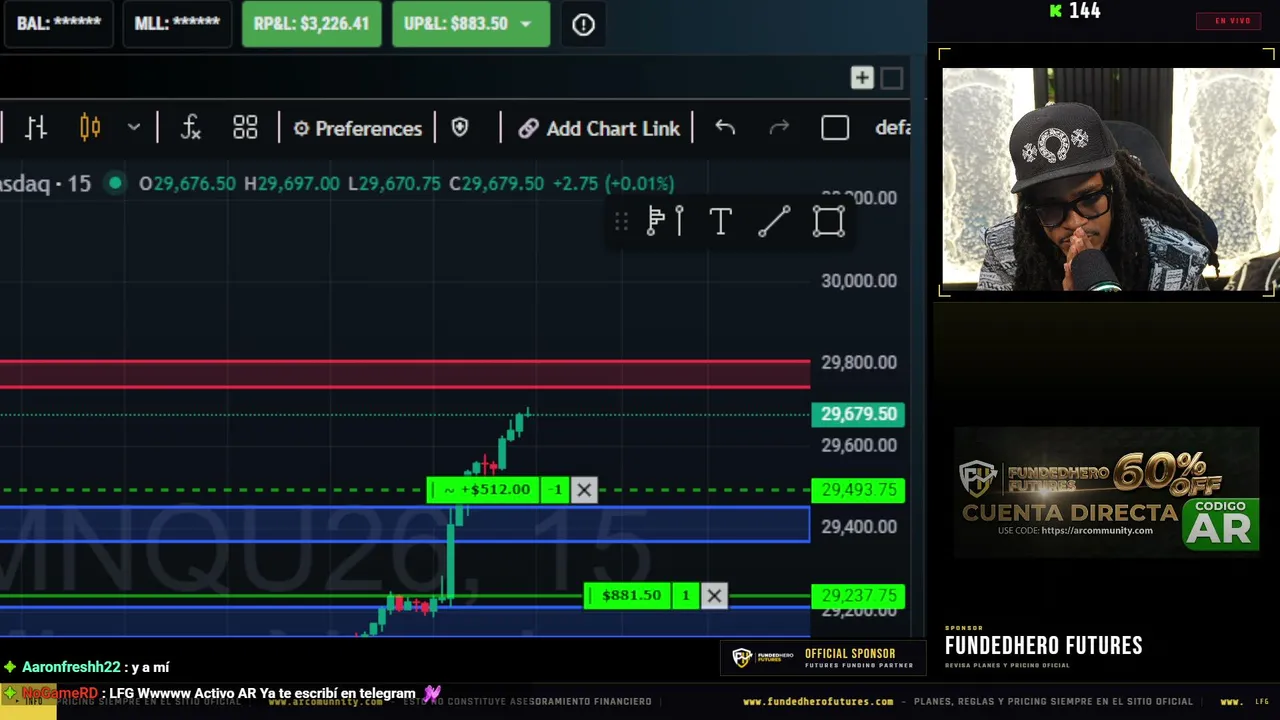Click the L29,670.75 low value
Image resolution: width=1280 pixels, height=720 pixels.
click(394, 184)
